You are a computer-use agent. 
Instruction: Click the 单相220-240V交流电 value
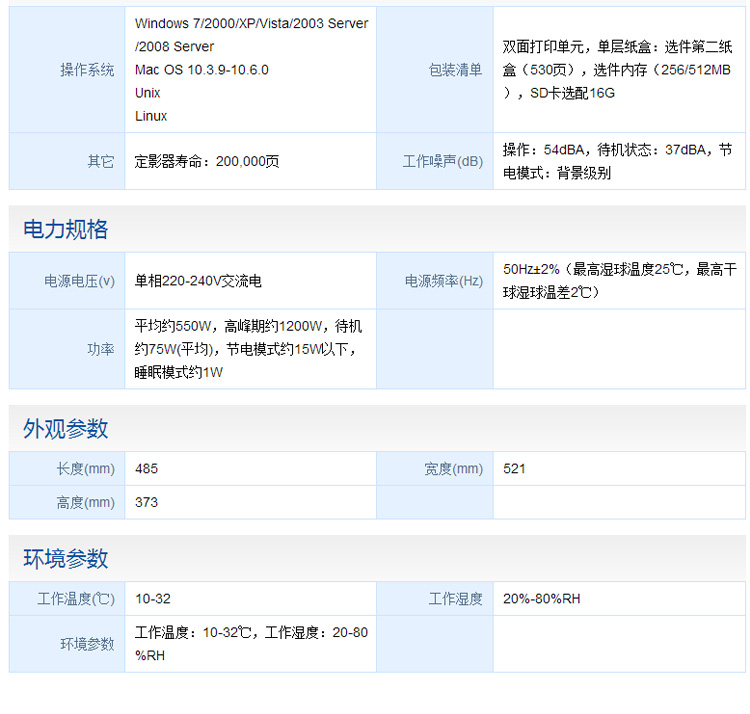pyautogui.click(x=198, y=282)
